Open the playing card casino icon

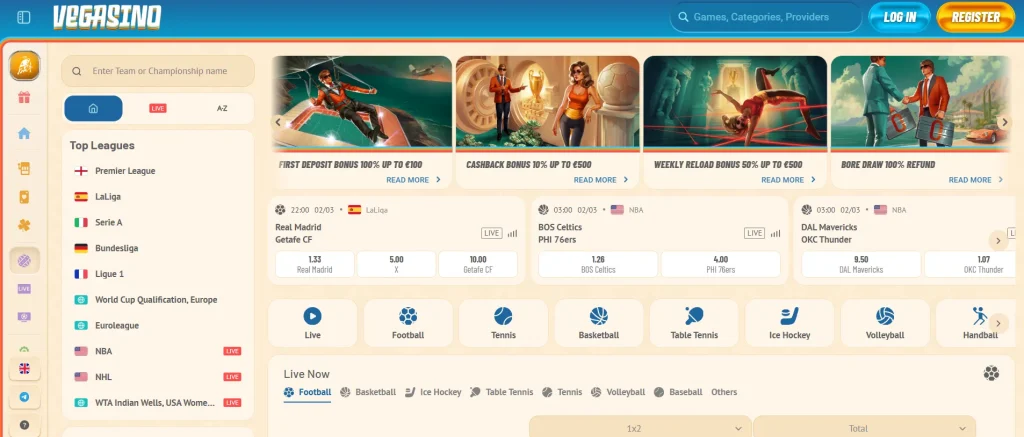point(24,197)
